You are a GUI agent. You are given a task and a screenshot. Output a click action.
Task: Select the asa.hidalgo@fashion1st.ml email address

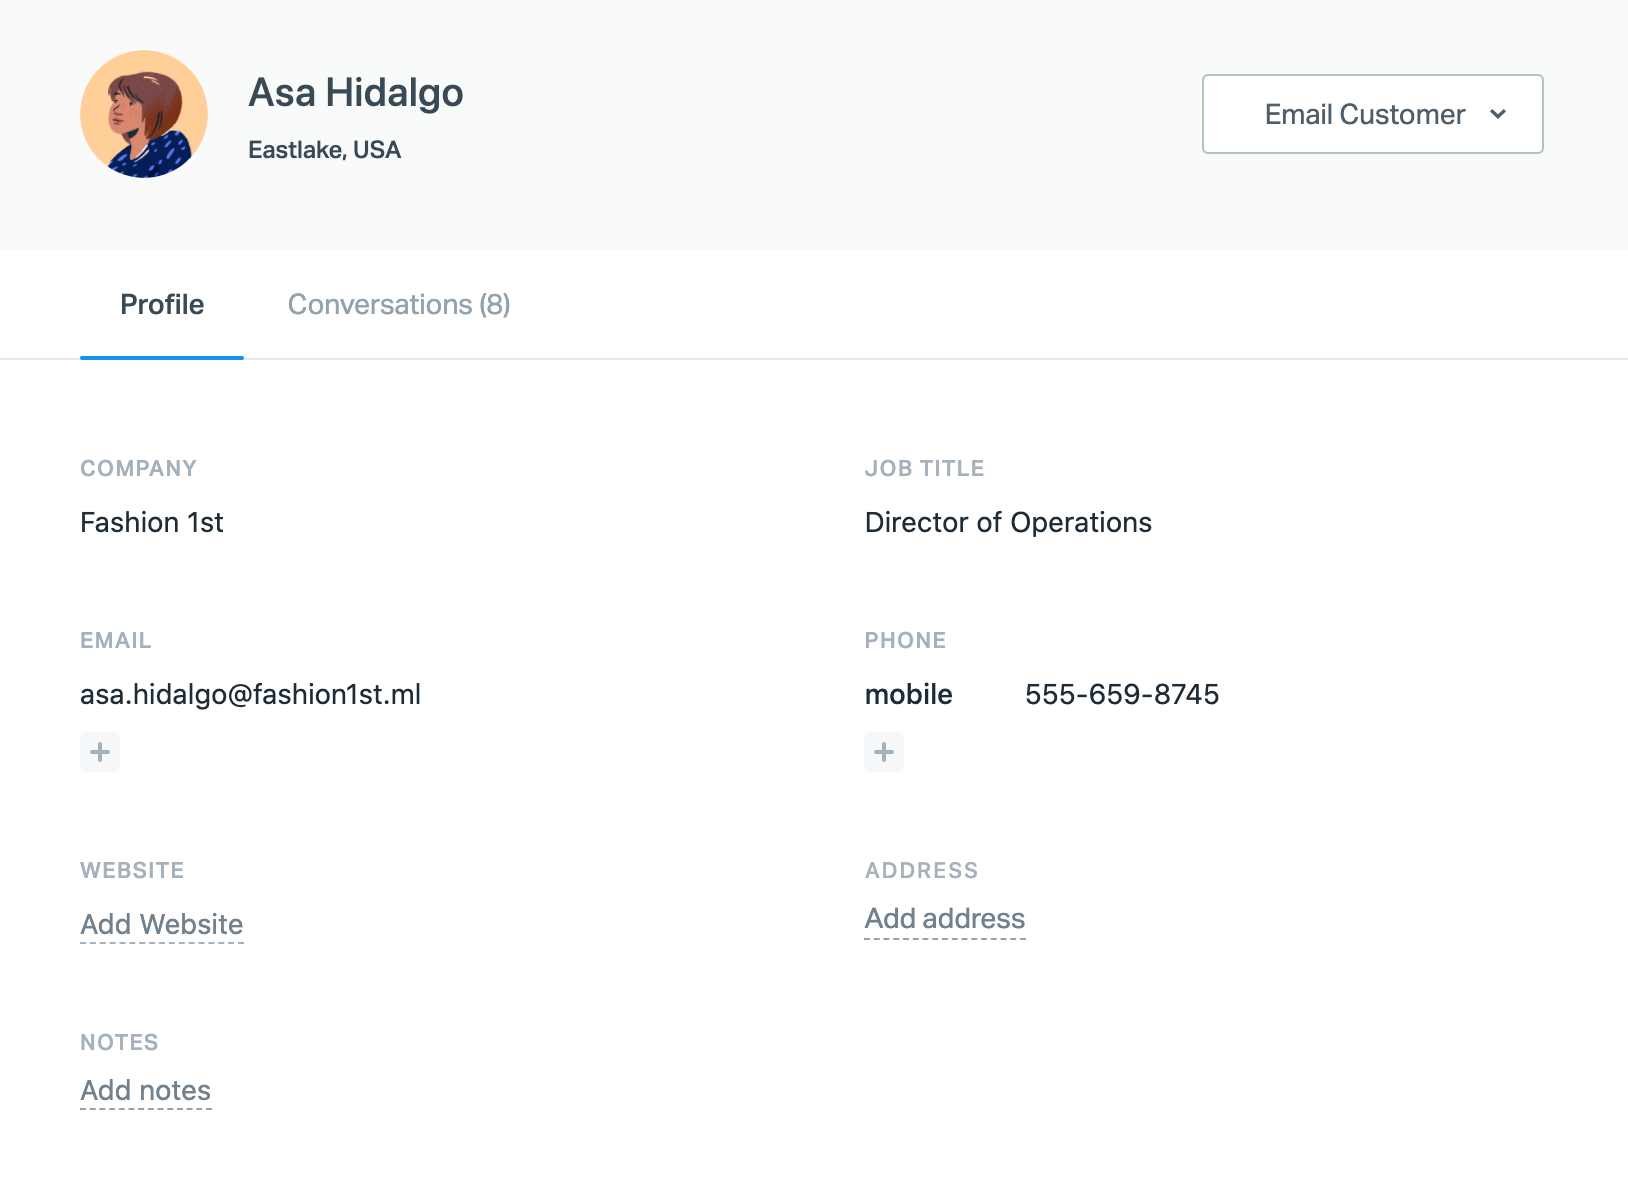250,695
